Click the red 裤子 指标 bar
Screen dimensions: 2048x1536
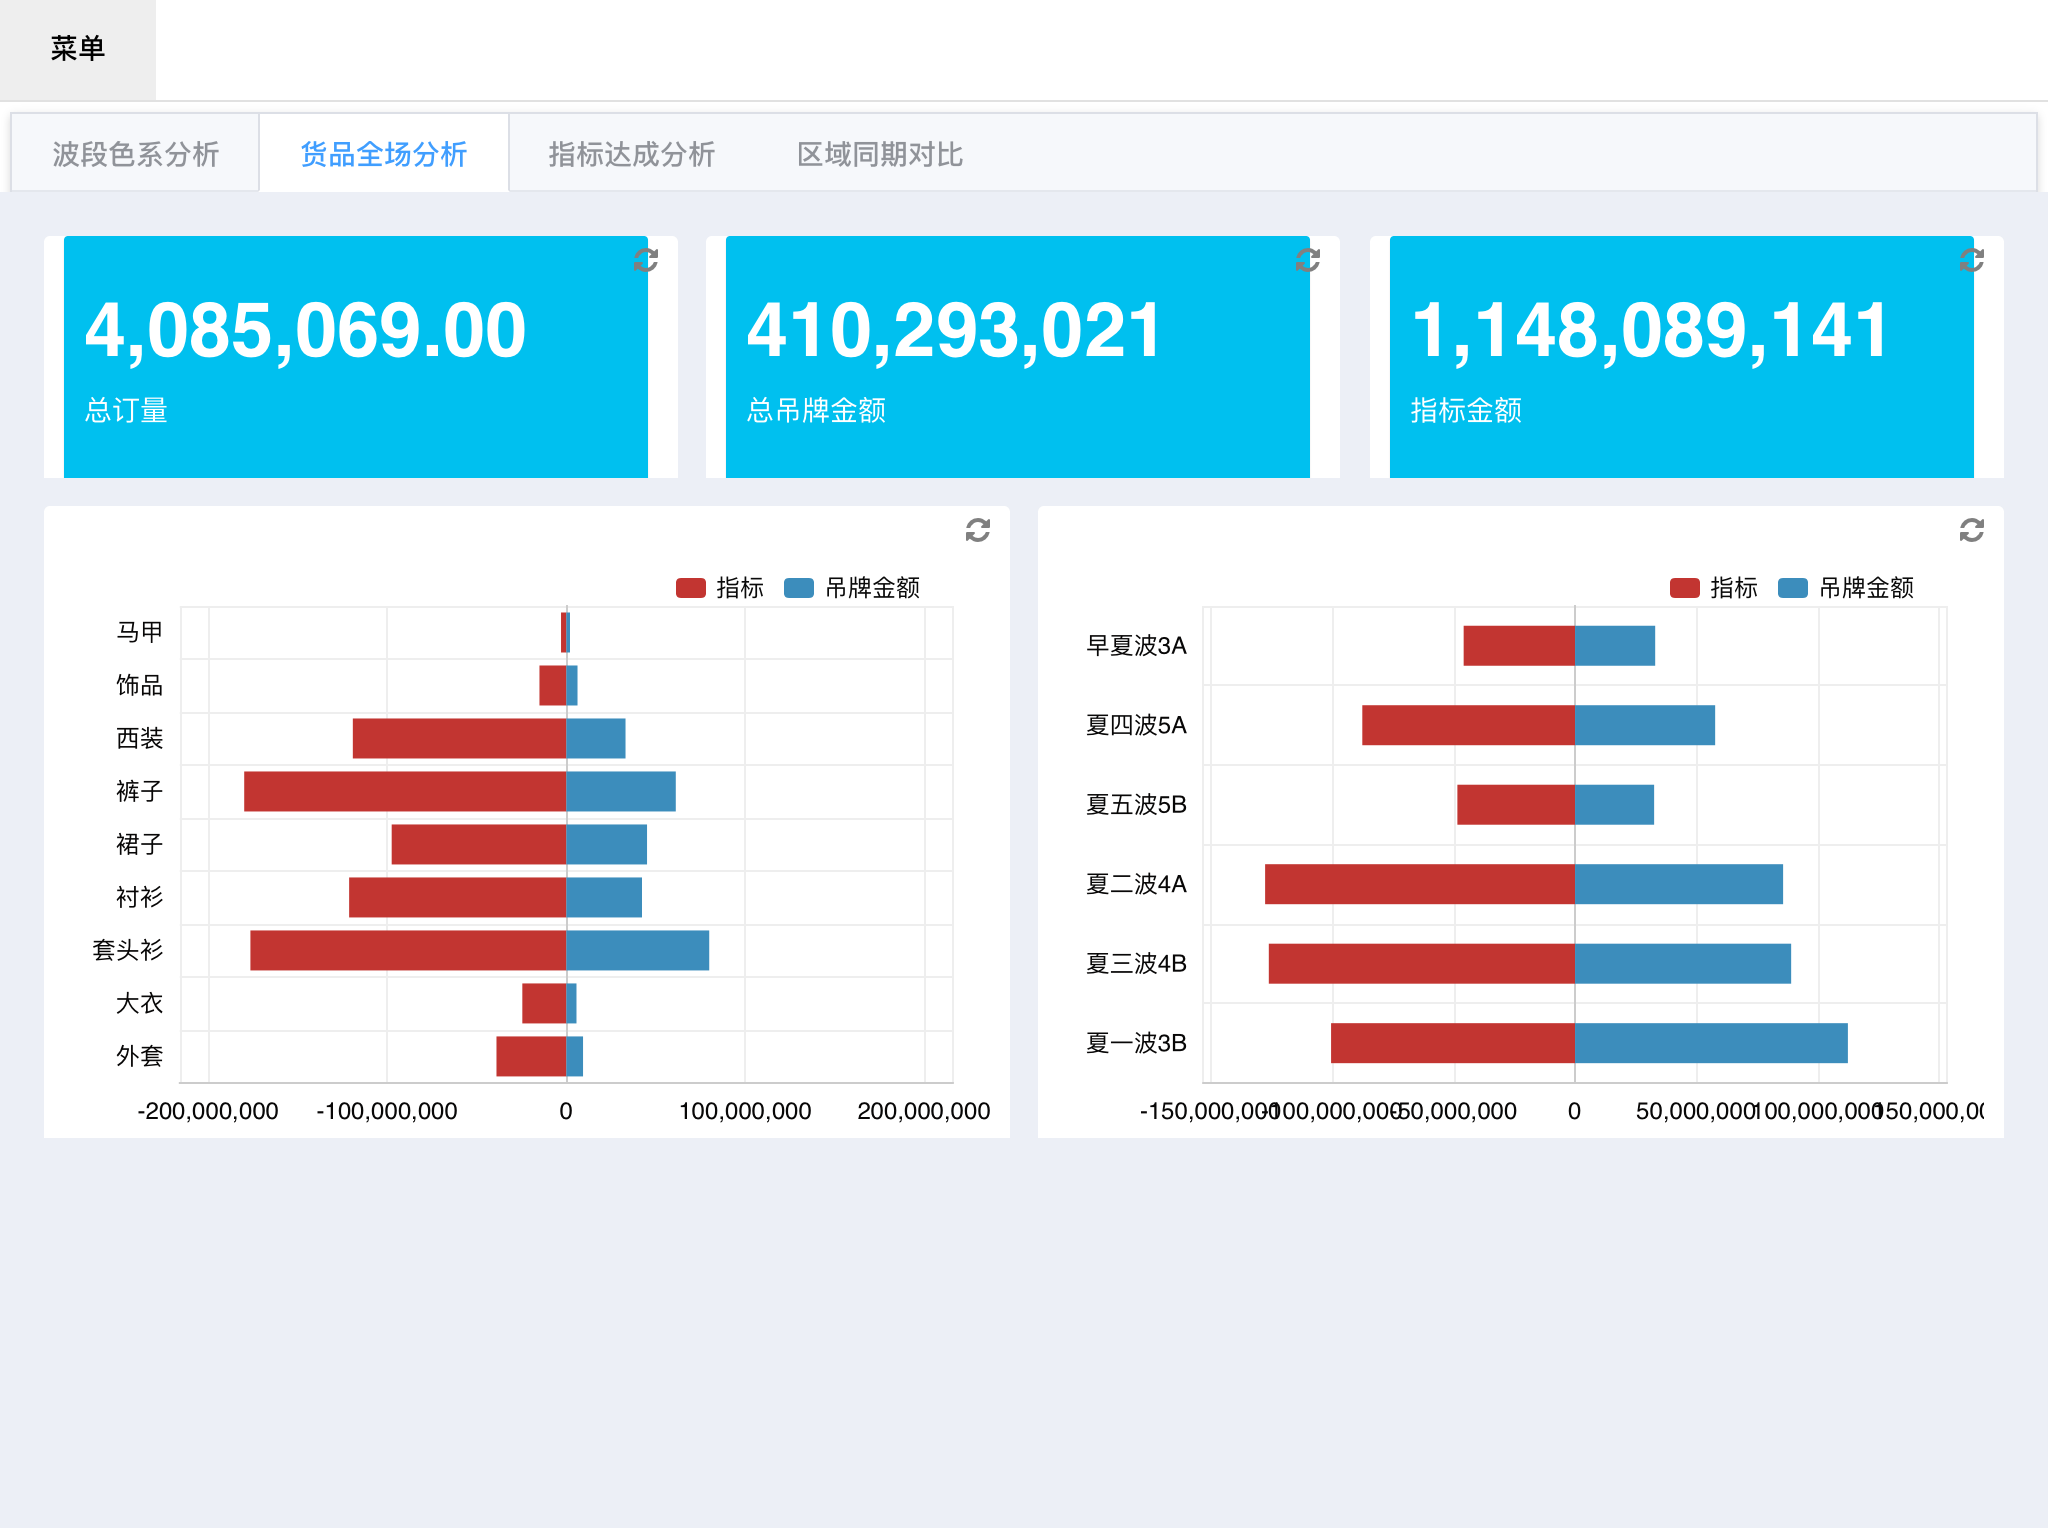coord(405,791)
